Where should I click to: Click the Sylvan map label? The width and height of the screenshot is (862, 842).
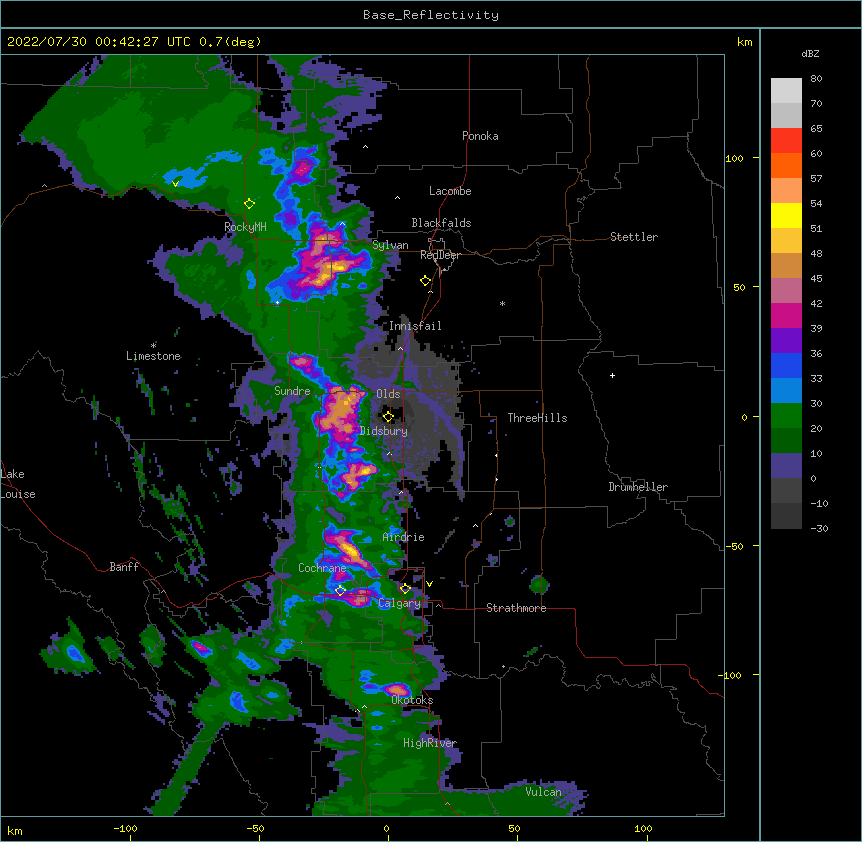[x=390, y=245]
